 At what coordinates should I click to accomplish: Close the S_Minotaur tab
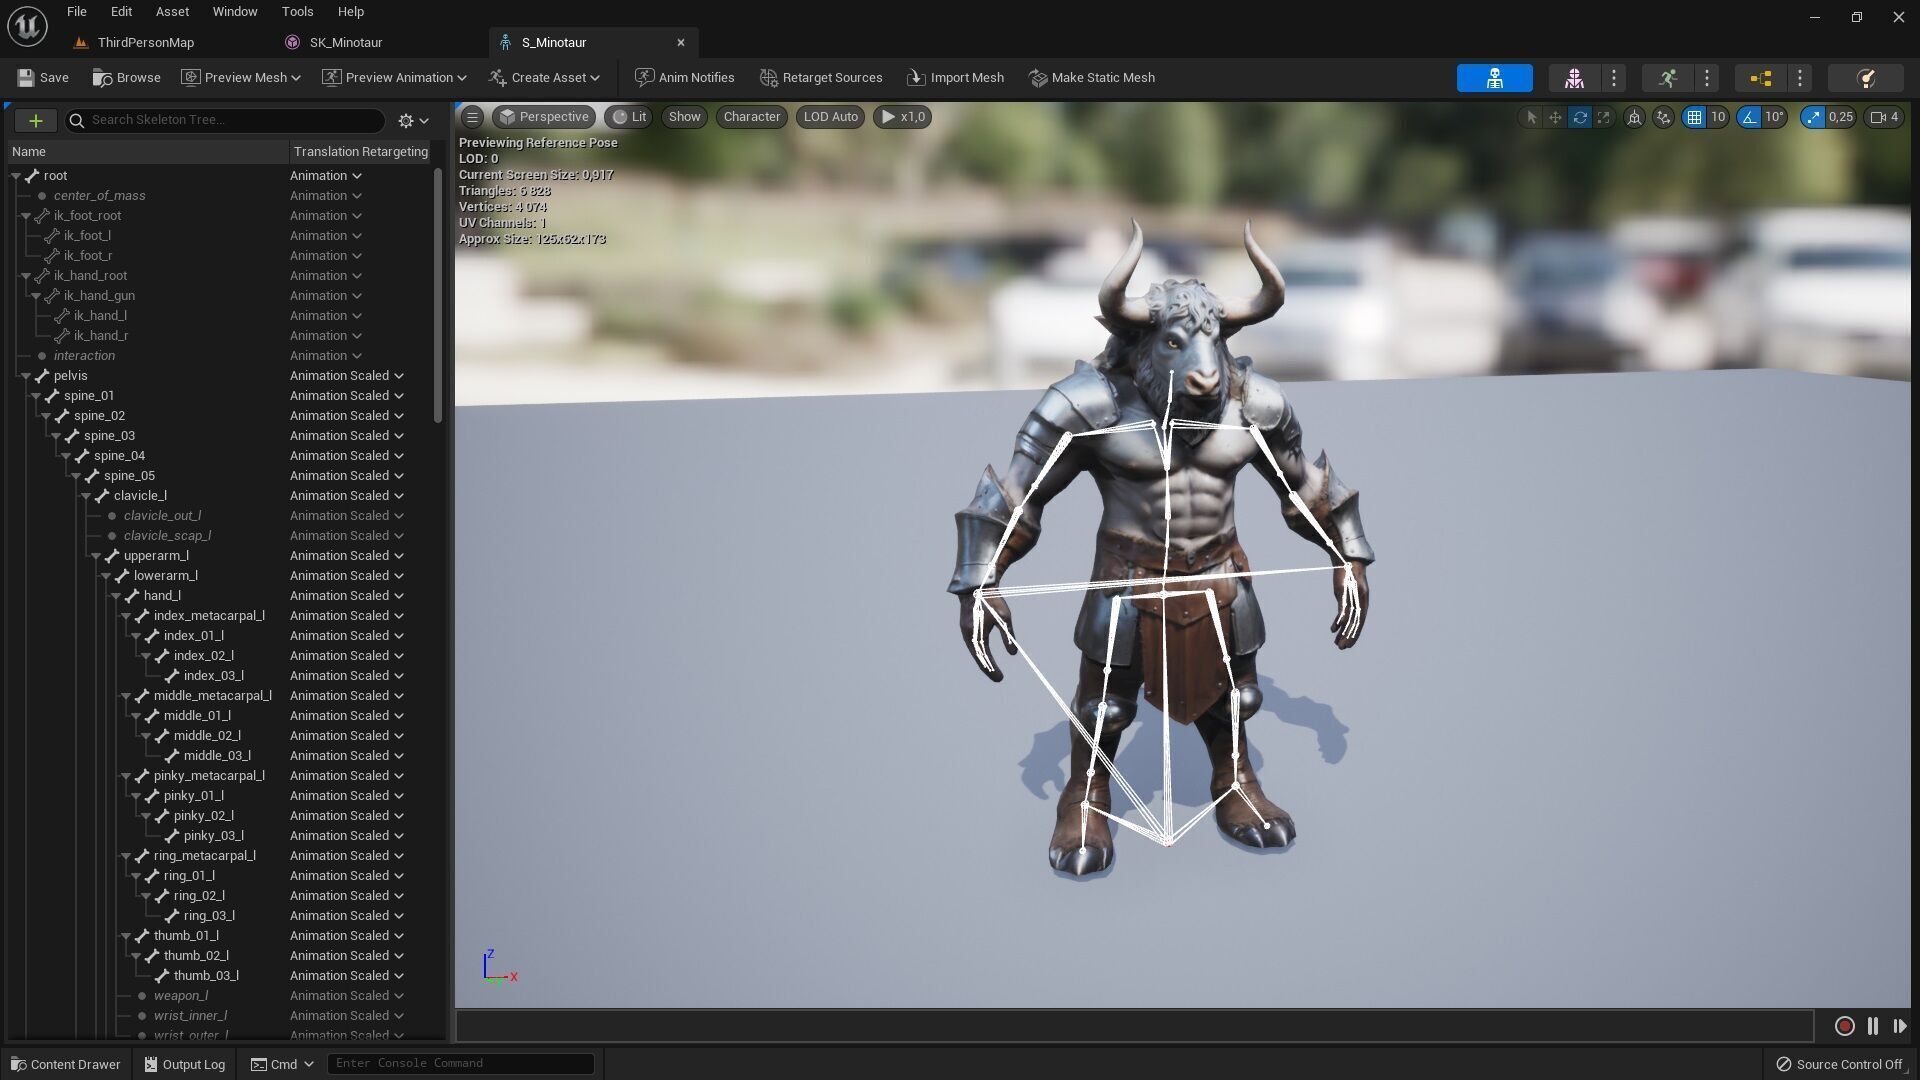pos(681,43)
